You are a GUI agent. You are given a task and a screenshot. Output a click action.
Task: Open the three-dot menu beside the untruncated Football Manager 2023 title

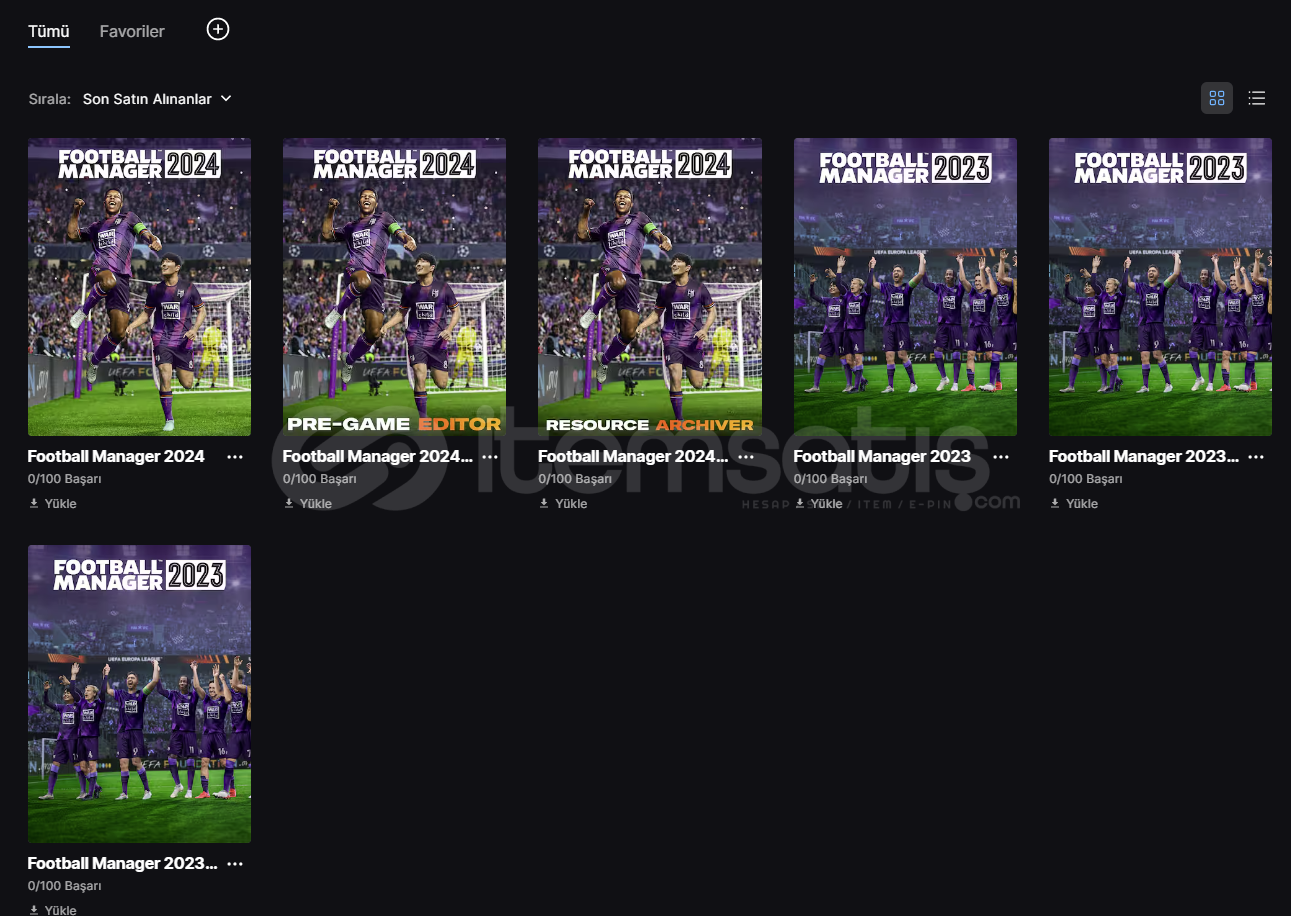[x=1001, y=456]
